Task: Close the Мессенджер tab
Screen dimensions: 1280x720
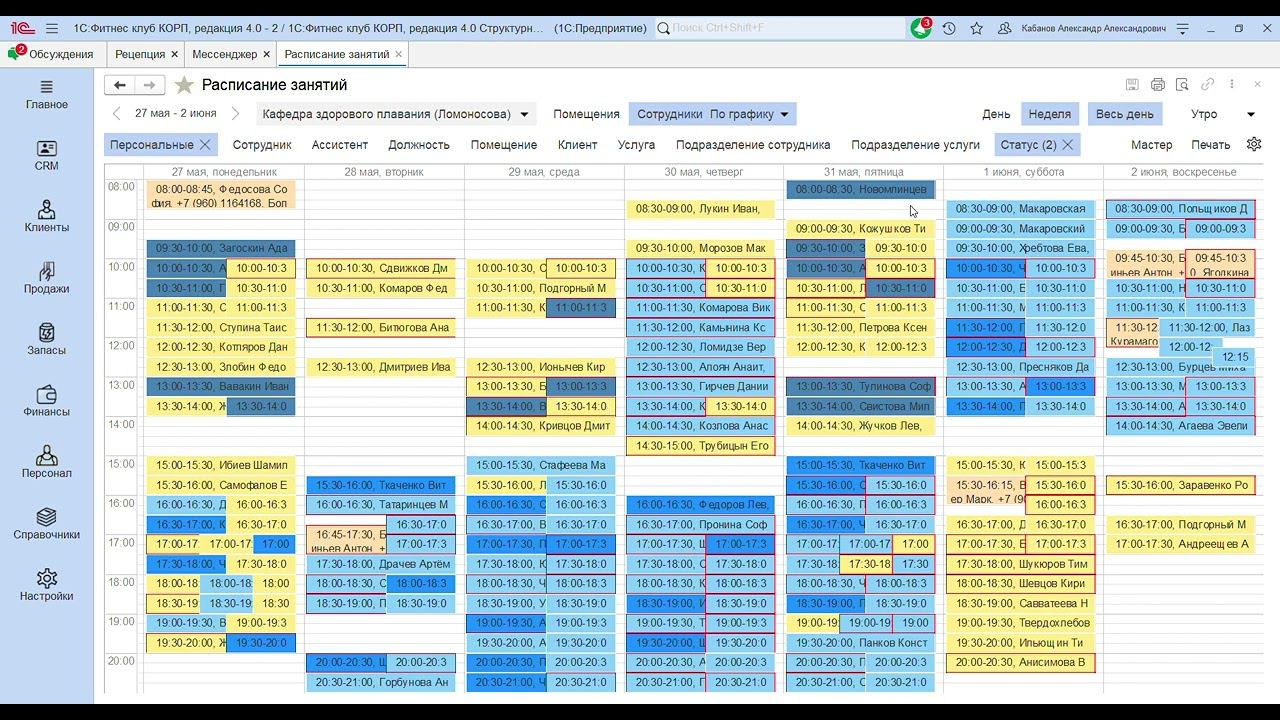Action: (x=267, y=54)
